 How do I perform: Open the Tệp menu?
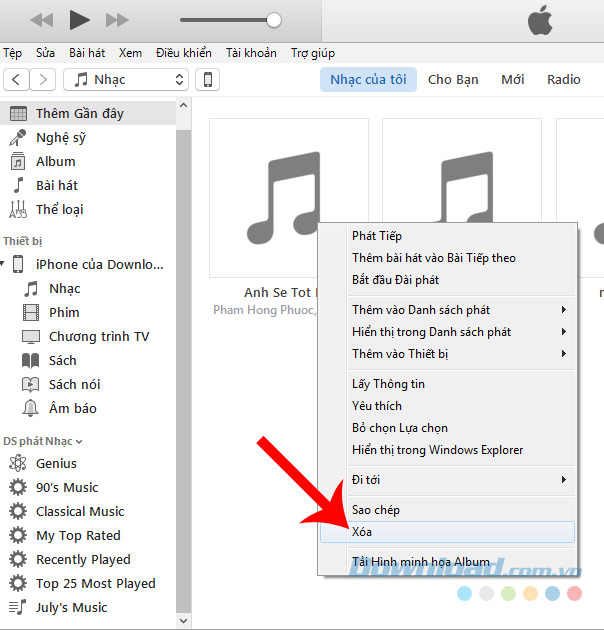coord(12,53)
